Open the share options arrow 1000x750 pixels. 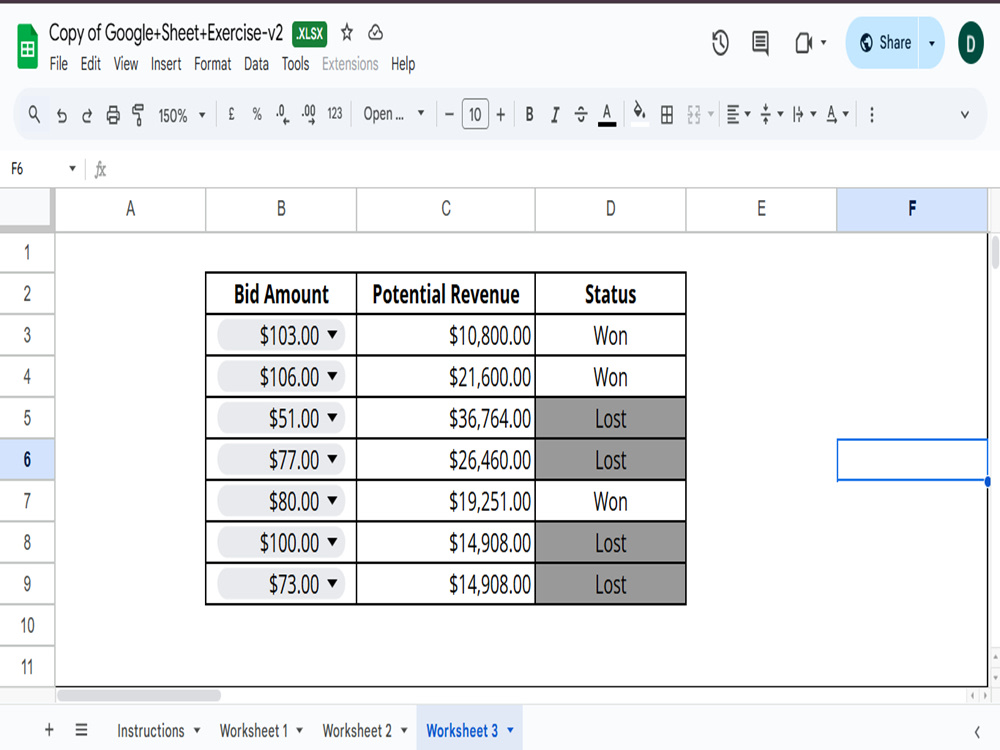(x=932, y=43)
